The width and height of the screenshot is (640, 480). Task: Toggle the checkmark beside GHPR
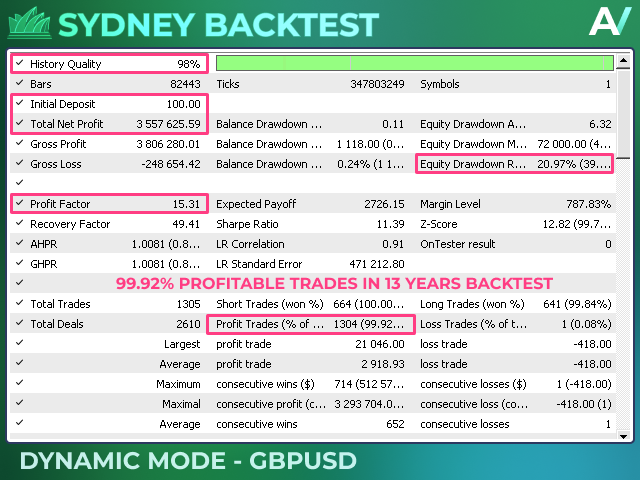(x=19, y=263)
